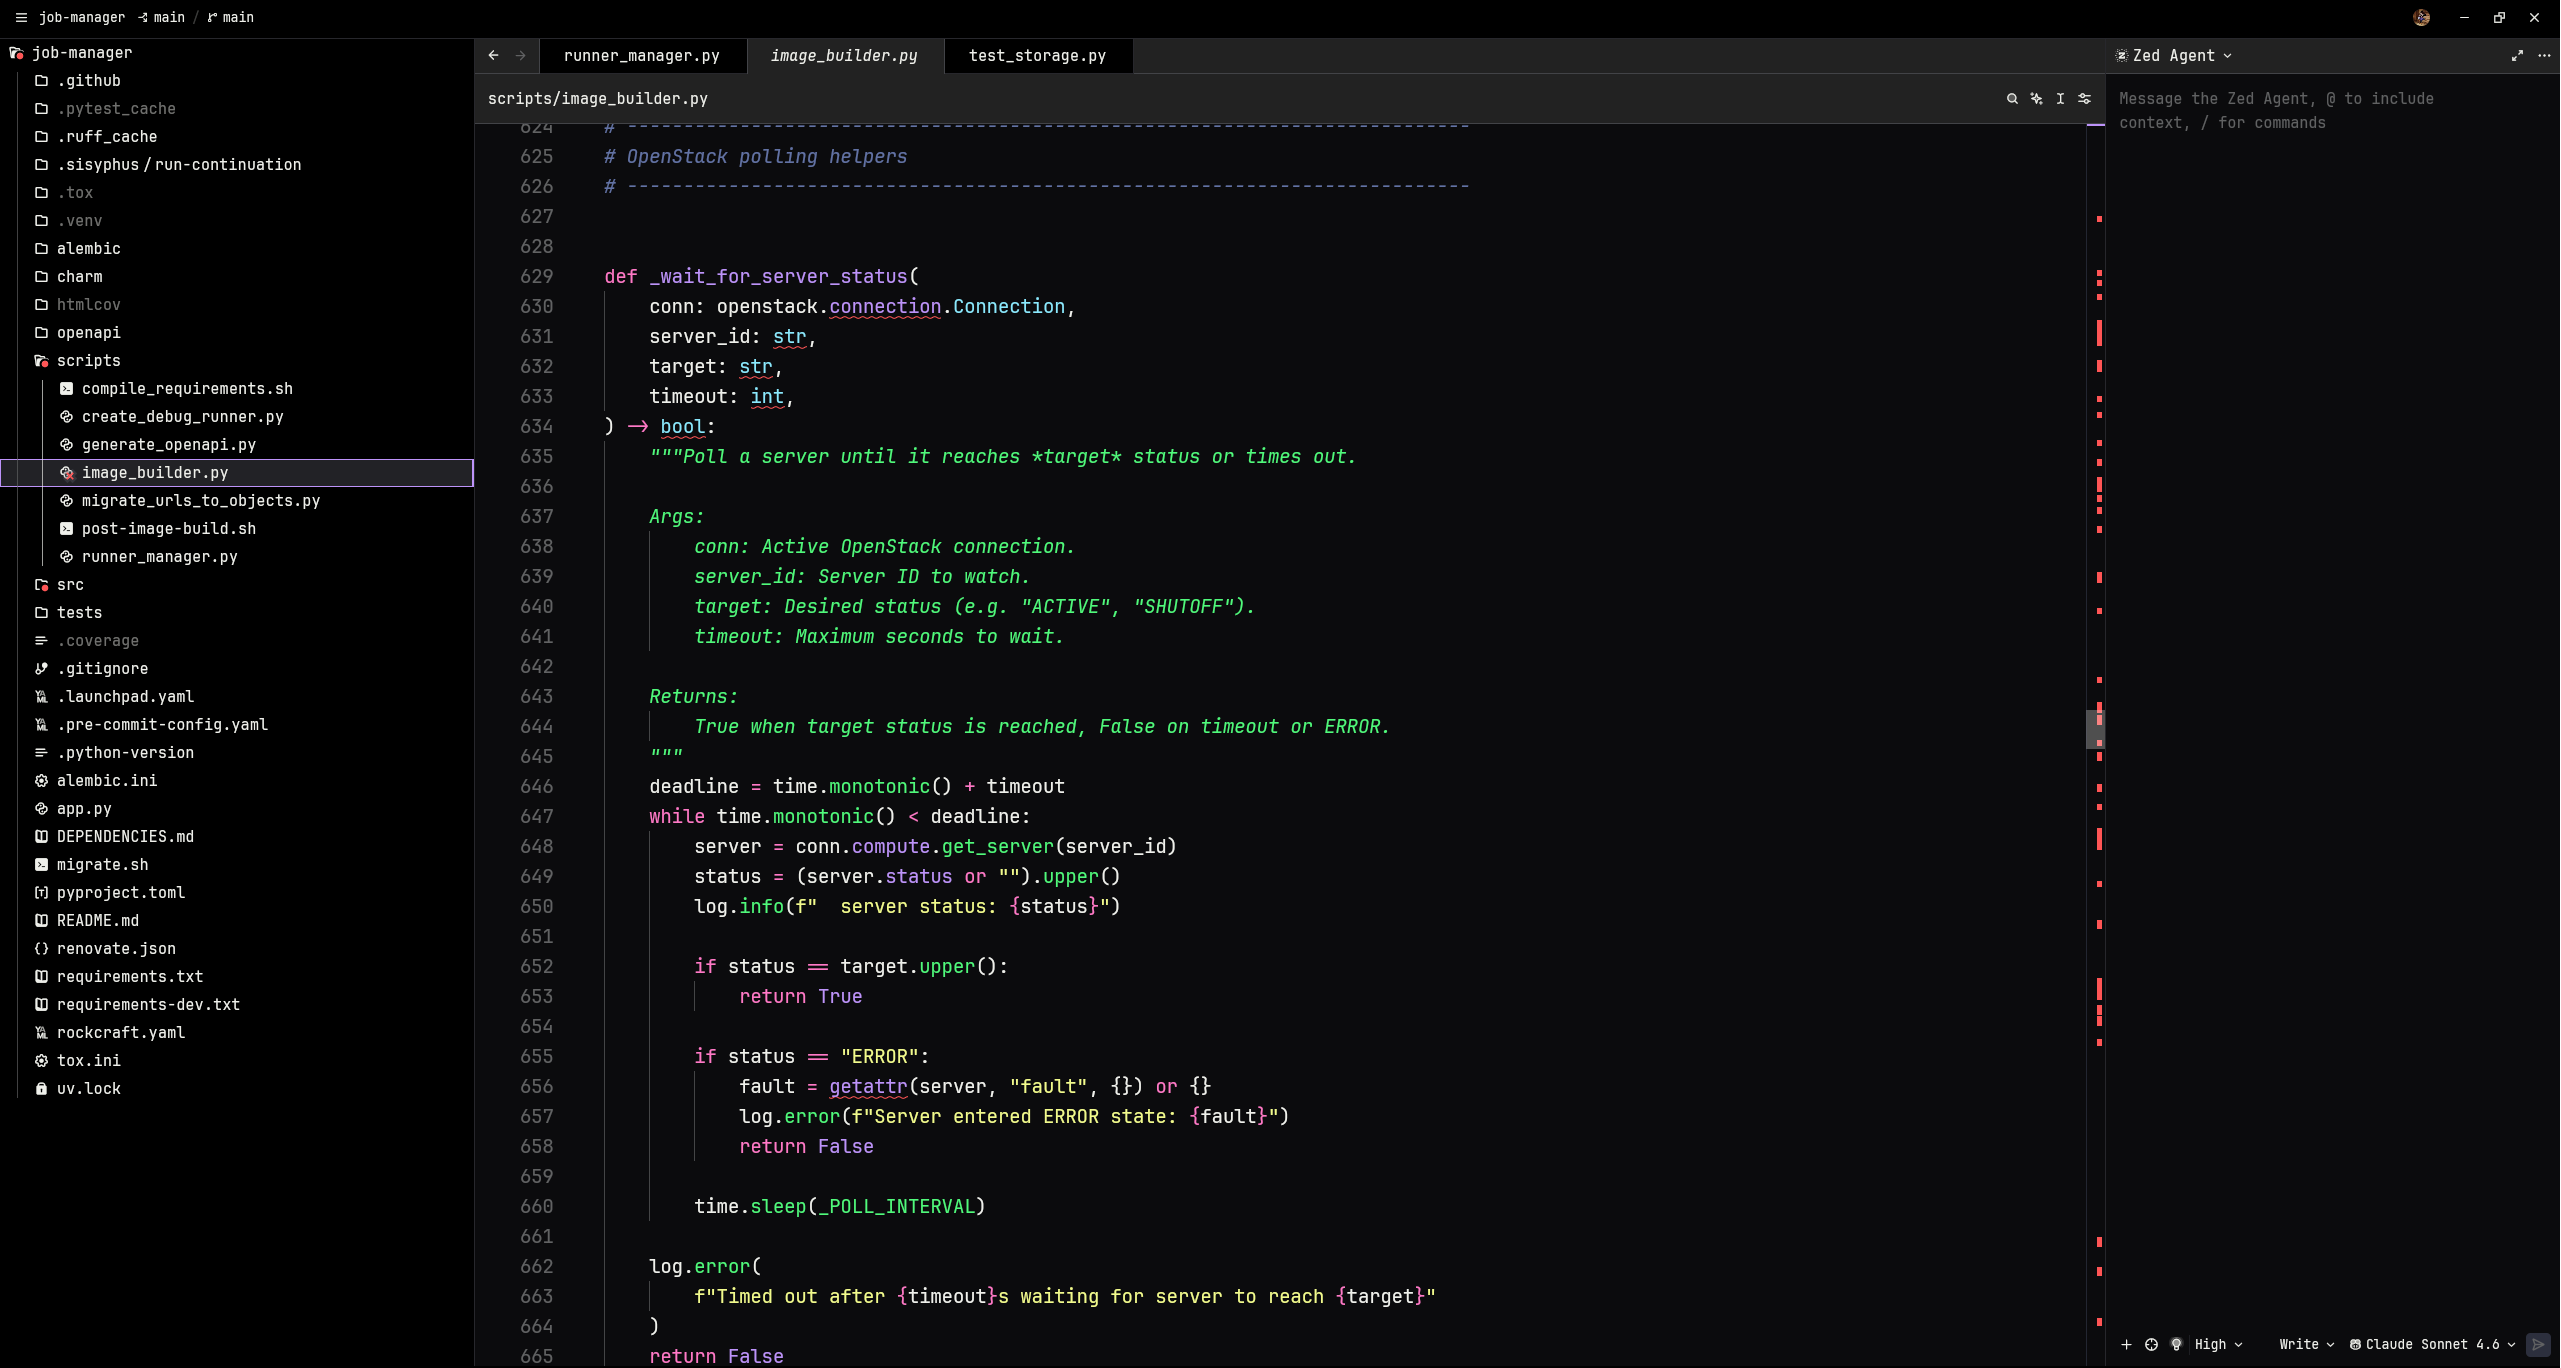Toggle the selections cursor toolbar icon
Viewport: 2561px width, 1368px height.
coord(2060,98)
